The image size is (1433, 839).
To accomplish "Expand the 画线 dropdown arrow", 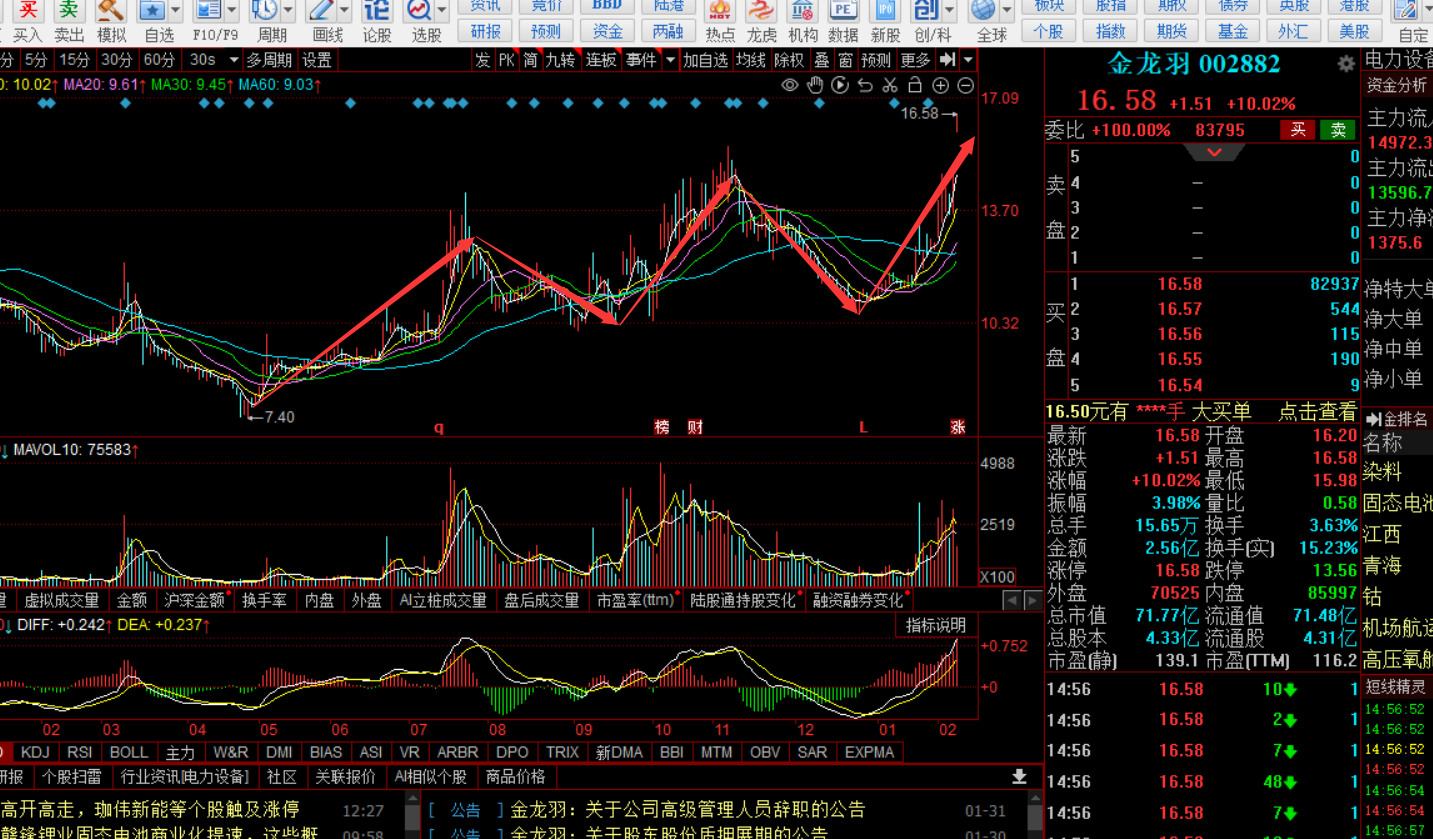I will point(344,11).
